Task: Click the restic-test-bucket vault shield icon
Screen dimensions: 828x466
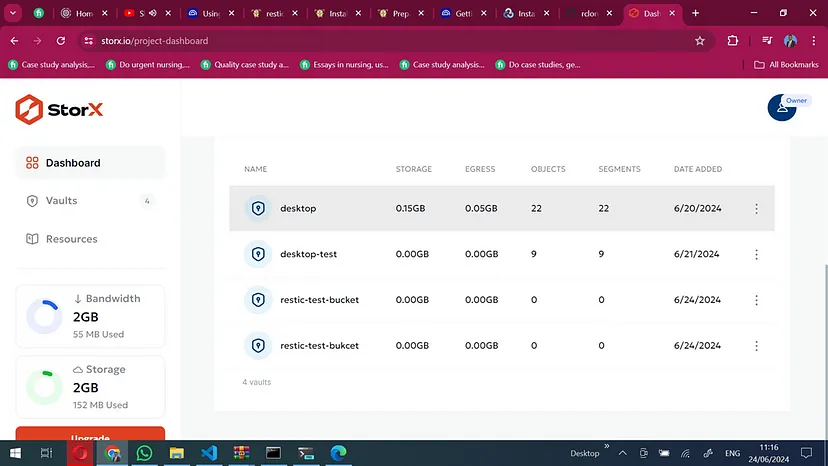Action: coord(258,300)
